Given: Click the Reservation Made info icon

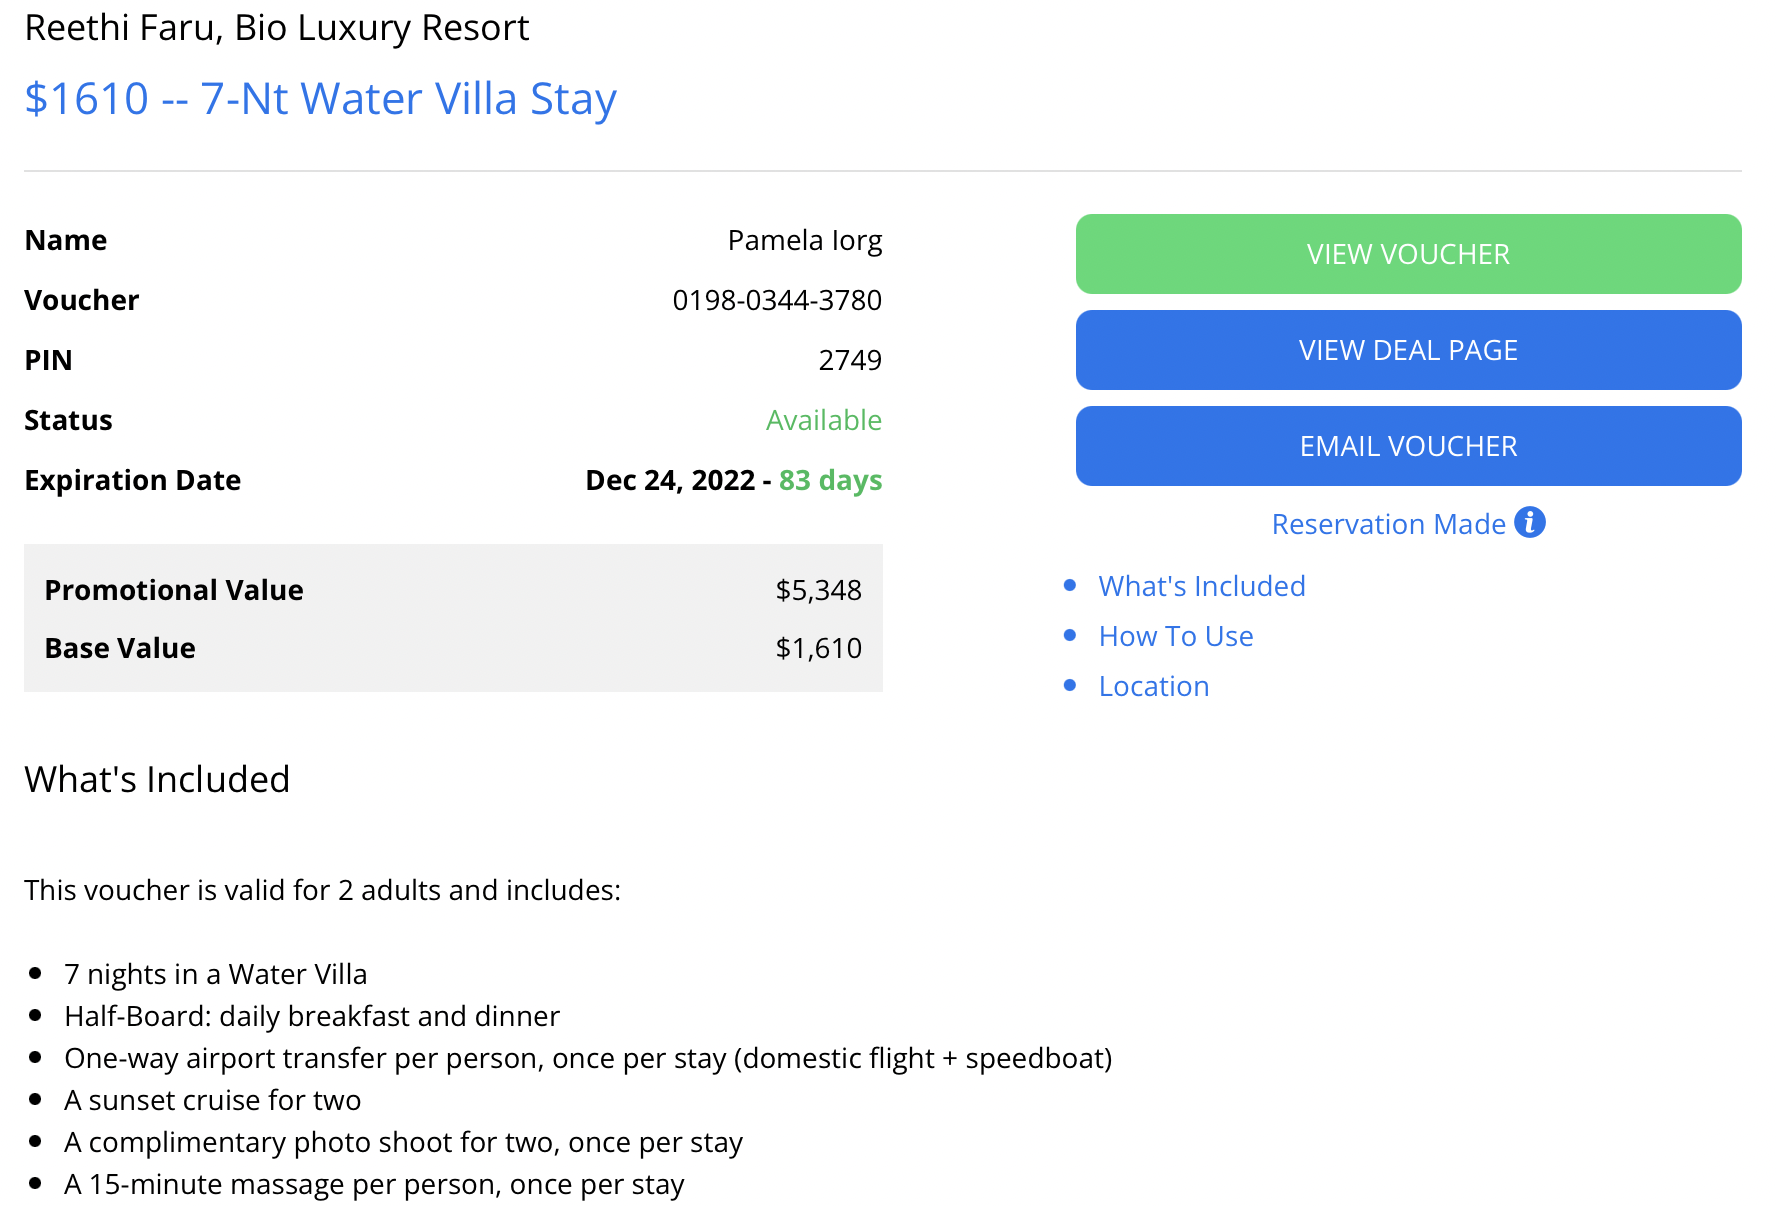Looking at the screenshot, I should click(1530, 522).
